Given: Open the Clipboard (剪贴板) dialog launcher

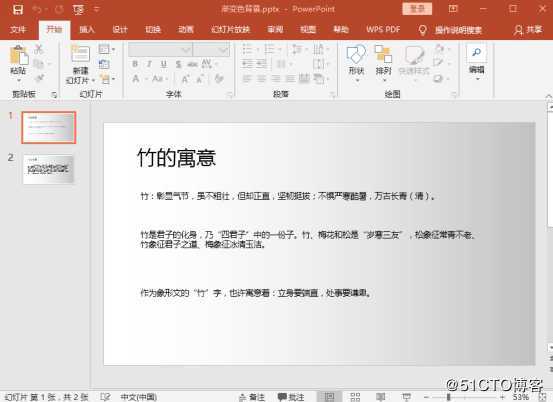Looking at the screenshot, I should click(54, 95).
